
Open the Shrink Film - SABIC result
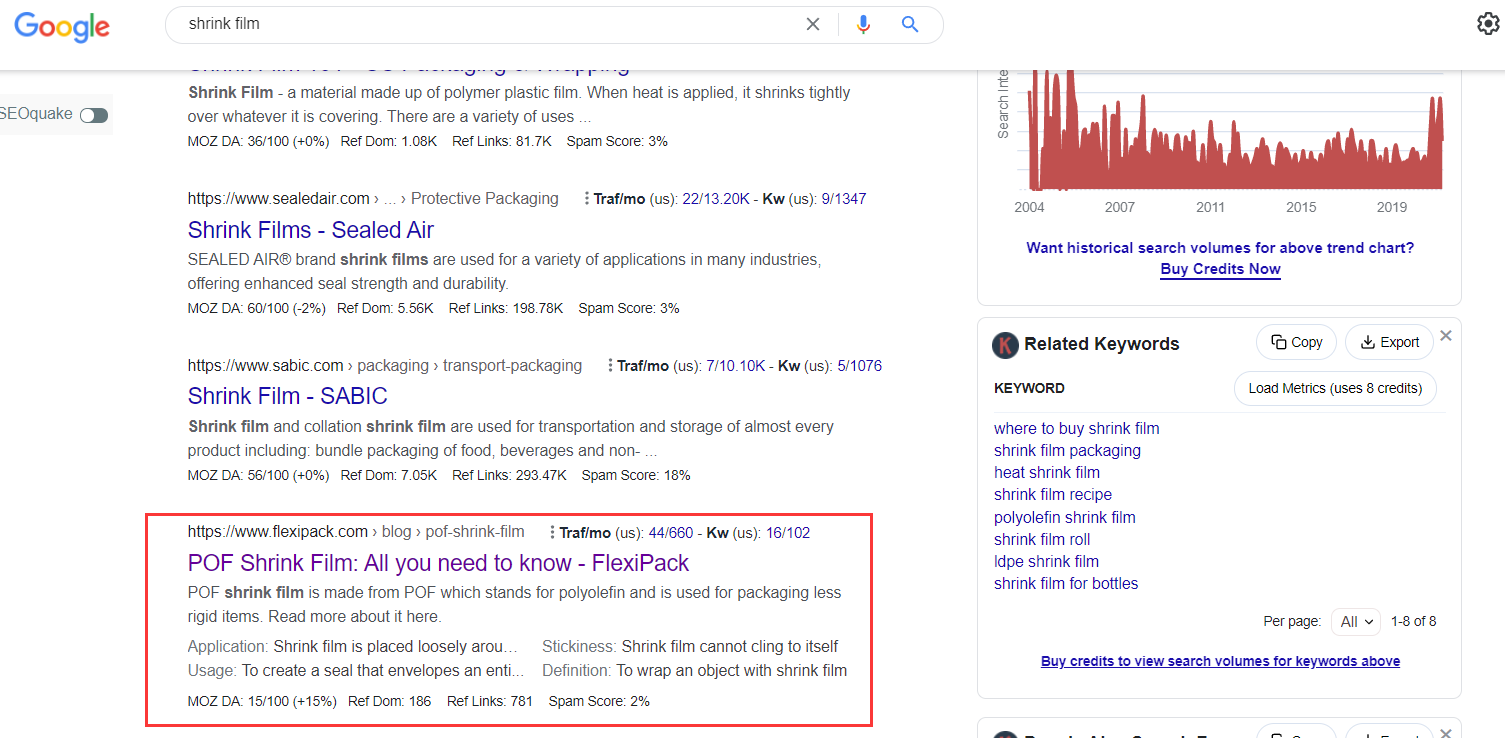(288, 396)
